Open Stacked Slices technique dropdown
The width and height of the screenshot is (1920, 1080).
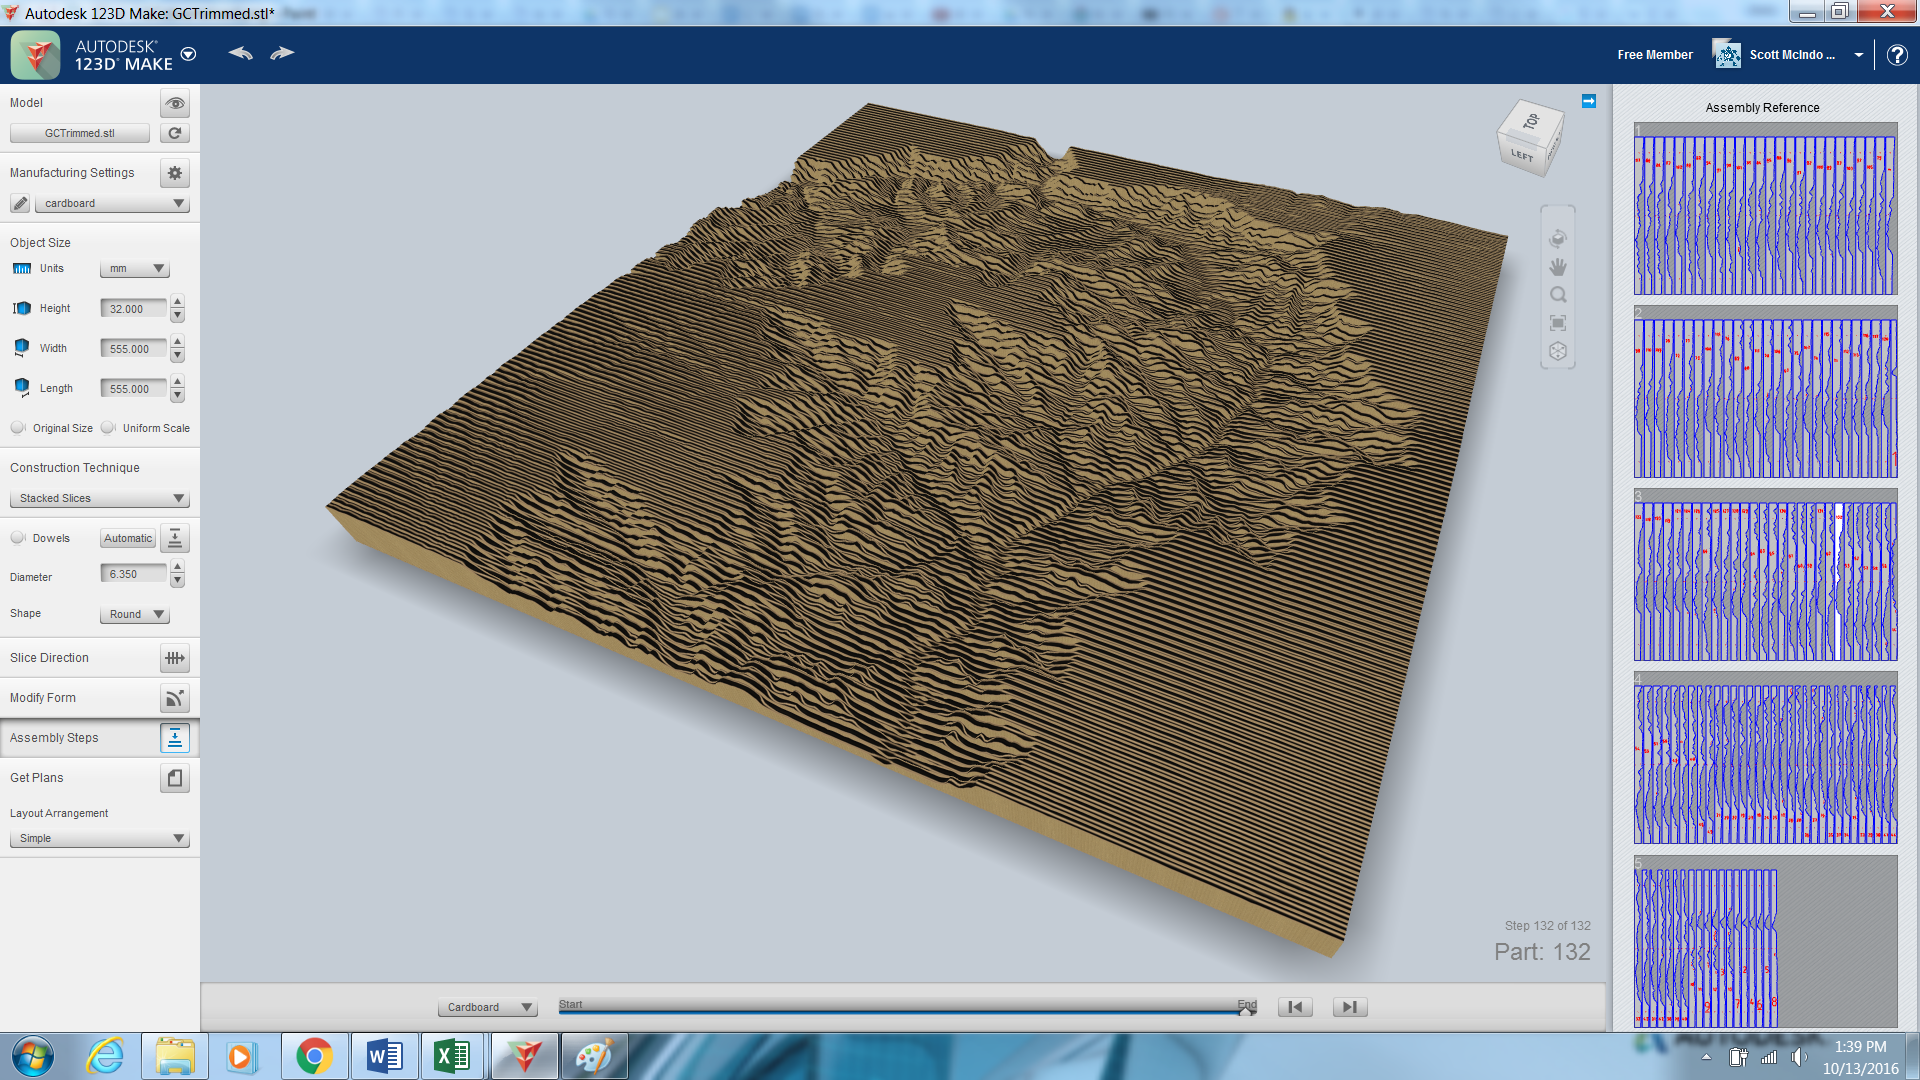tap(99, 498)
